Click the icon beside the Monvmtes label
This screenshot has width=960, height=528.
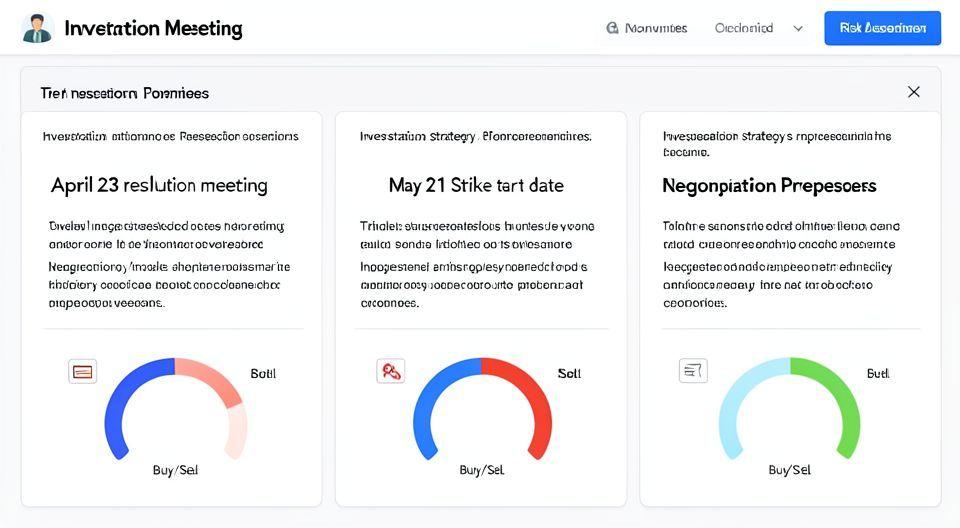612,28
